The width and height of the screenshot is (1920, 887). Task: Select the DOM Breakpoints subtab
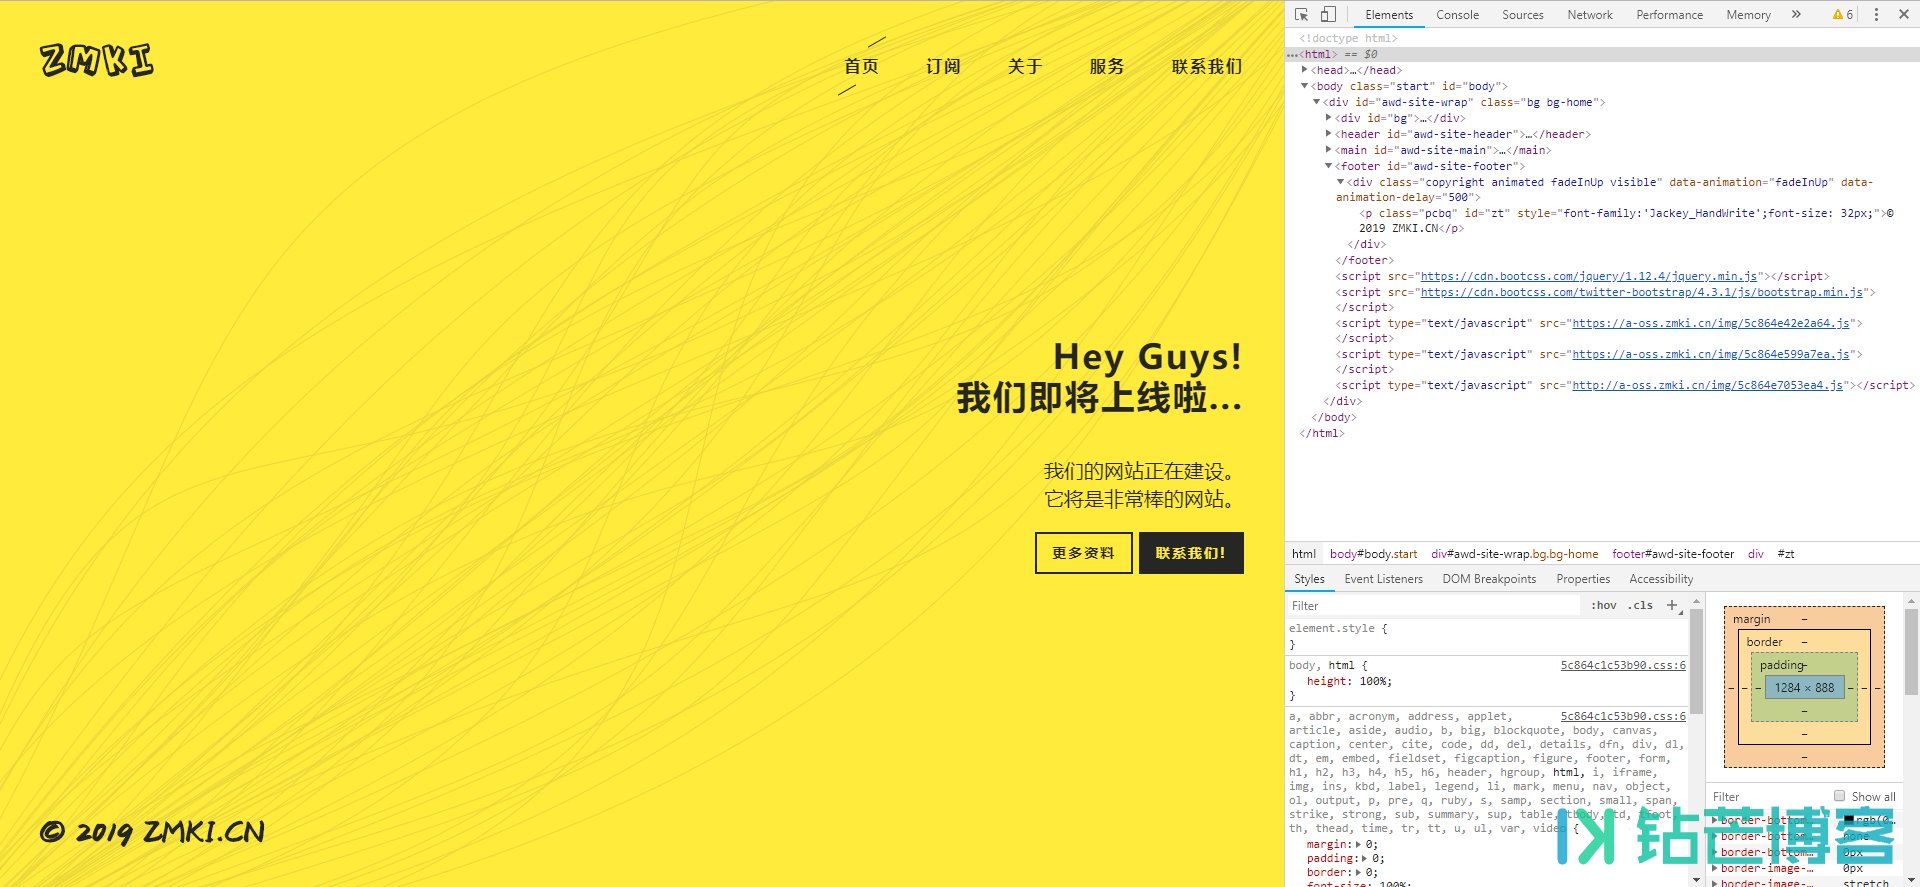[x=1489, y=578]
